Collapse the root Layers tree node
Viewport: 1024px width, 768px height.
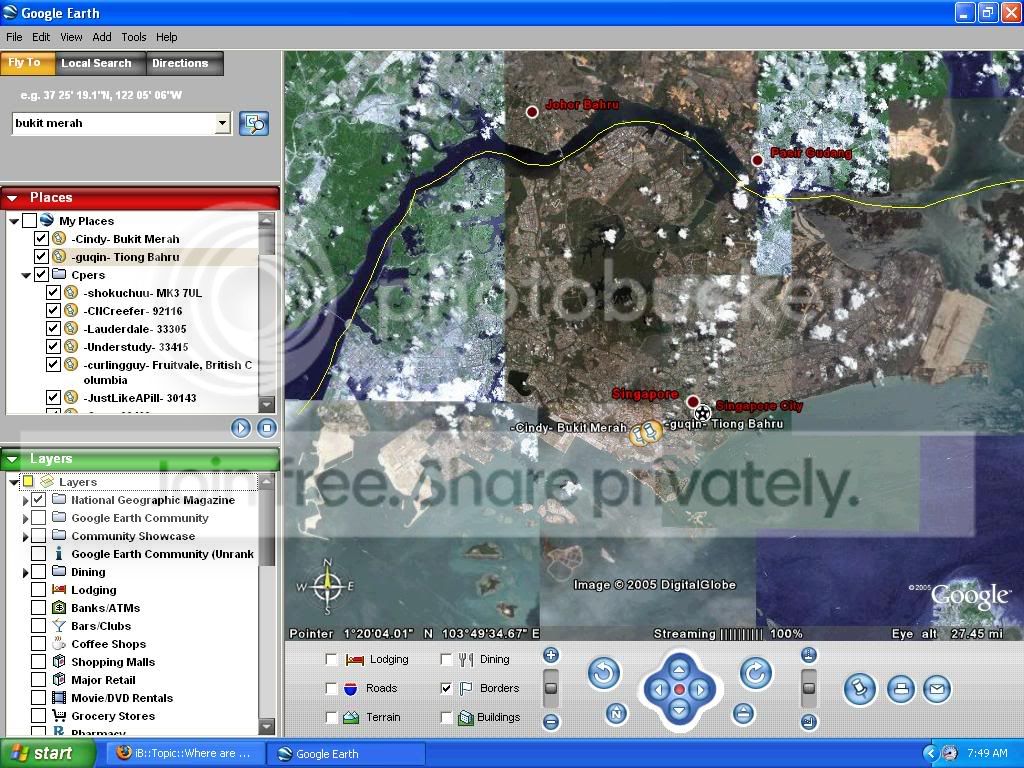14,482
